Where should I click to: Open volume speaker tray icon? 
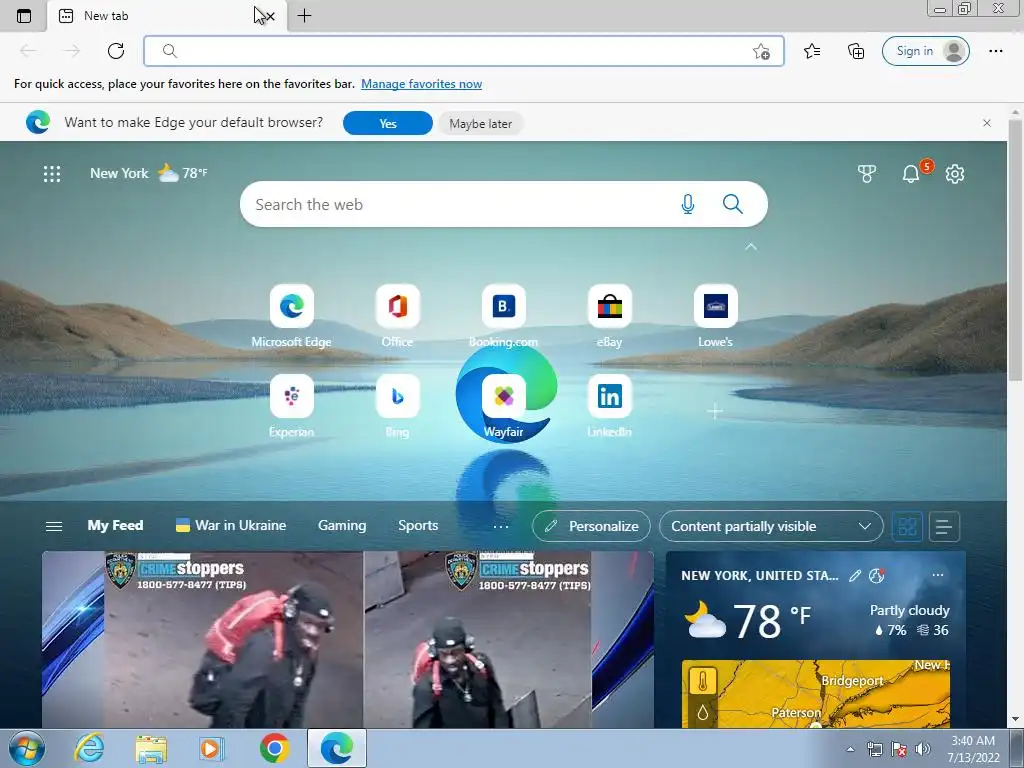[922, 749]
